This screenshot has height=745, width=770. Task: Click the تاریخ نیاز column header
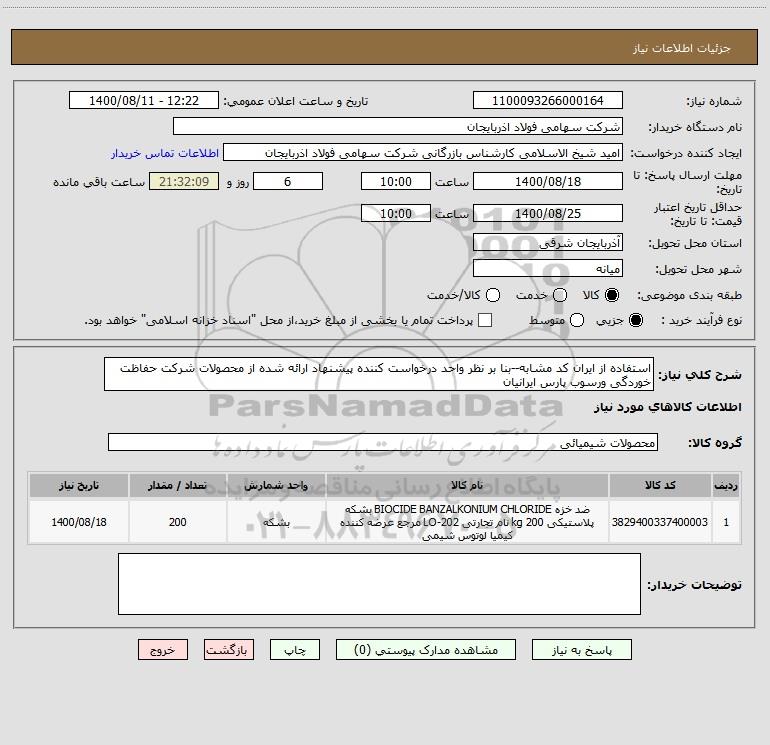coord(79,485)
